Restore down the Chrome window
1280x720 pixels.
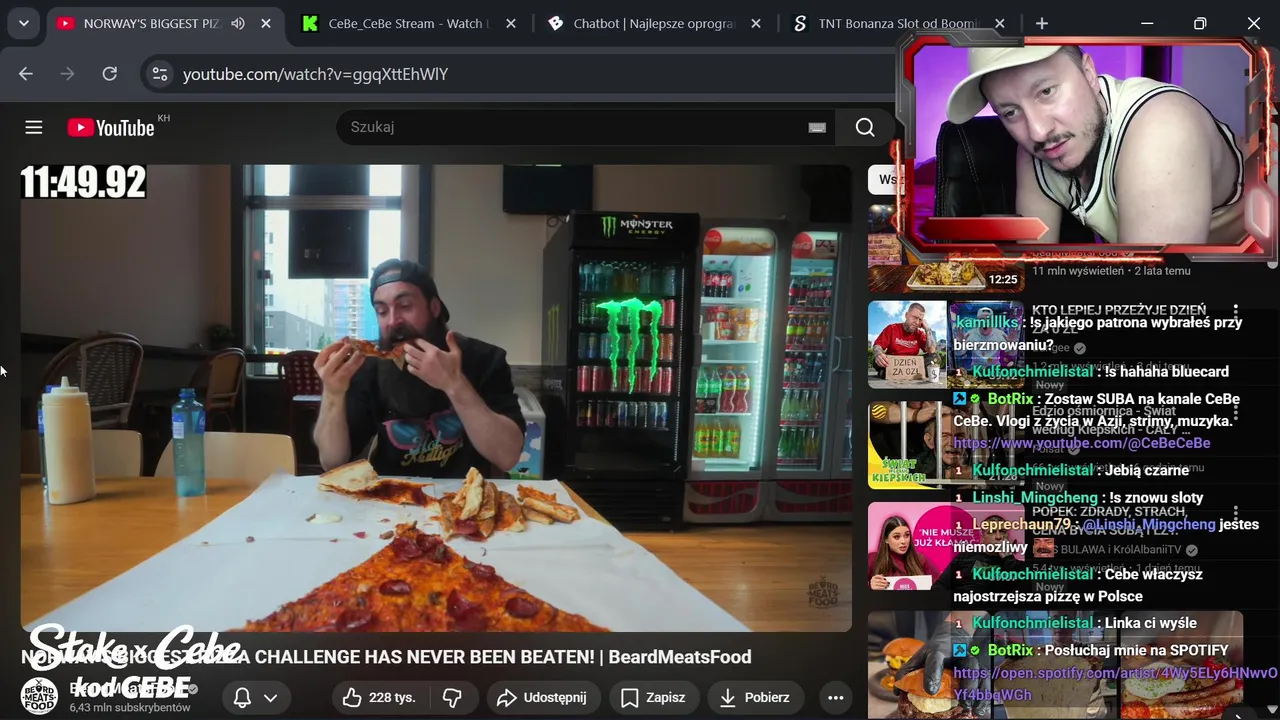[x=1200, y=23]
